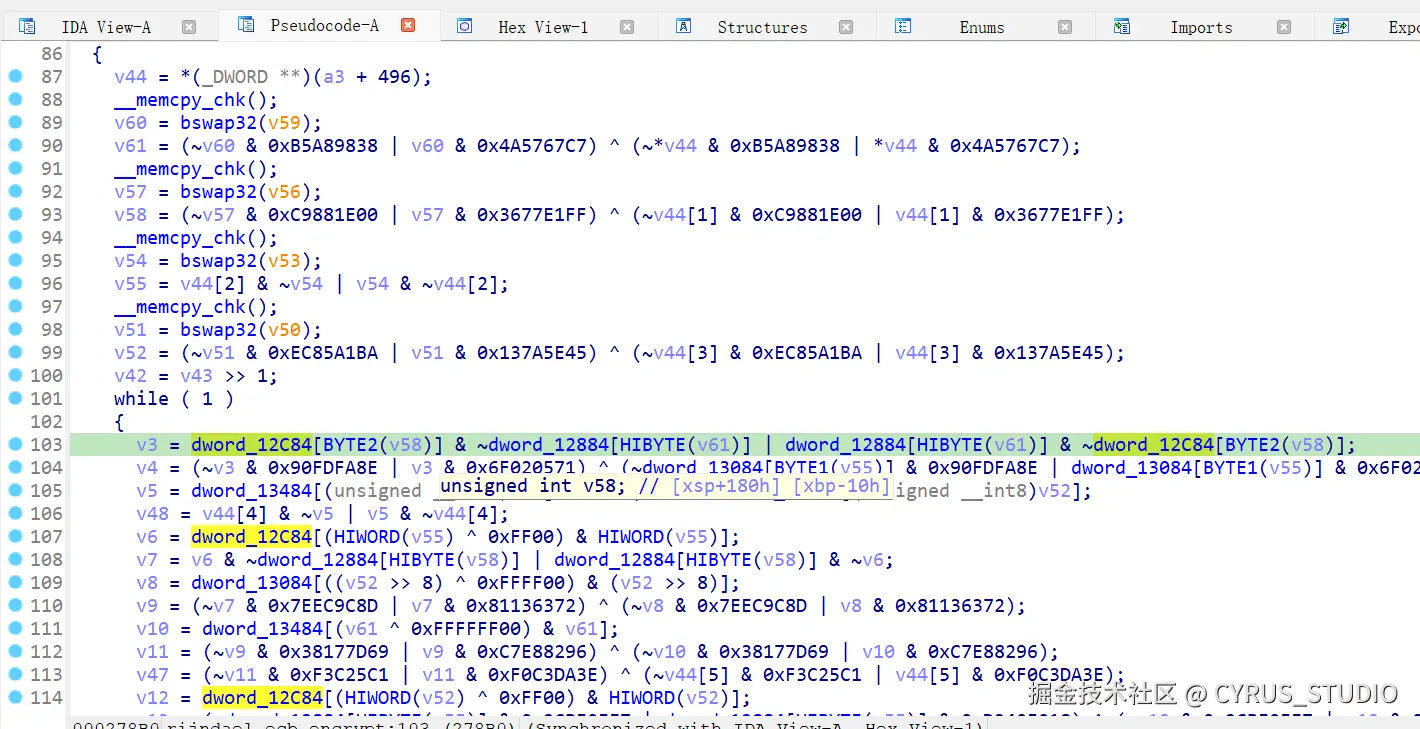Toggle breakpoint dot on line 110
This screenshot has width=1420, height=729.
[x=15, y=605]
